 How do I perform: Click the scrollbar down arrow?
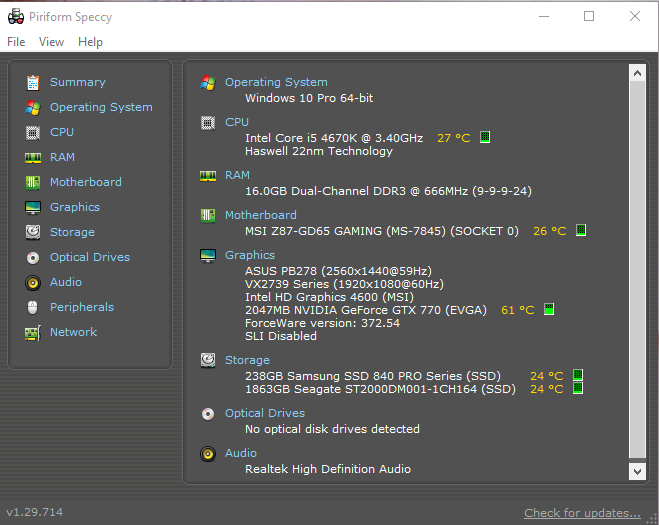click(x=637, y=471)
